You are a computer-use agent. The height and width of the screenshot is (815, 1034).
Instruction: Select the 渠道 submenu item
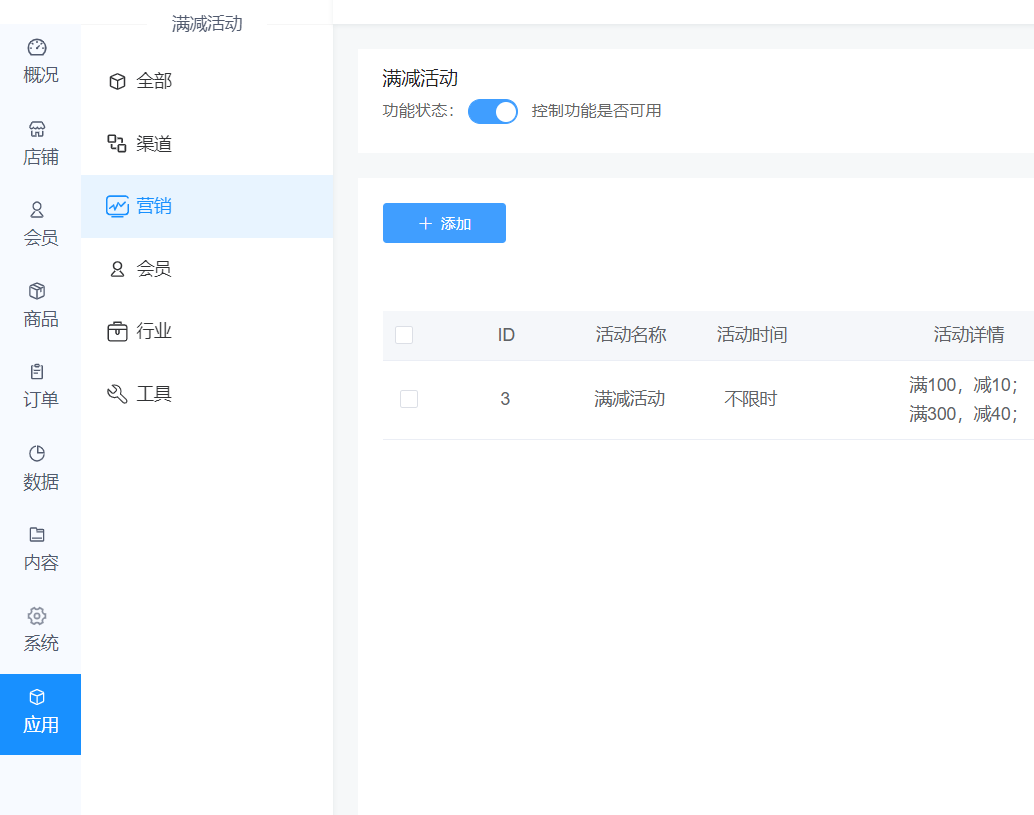154,144
